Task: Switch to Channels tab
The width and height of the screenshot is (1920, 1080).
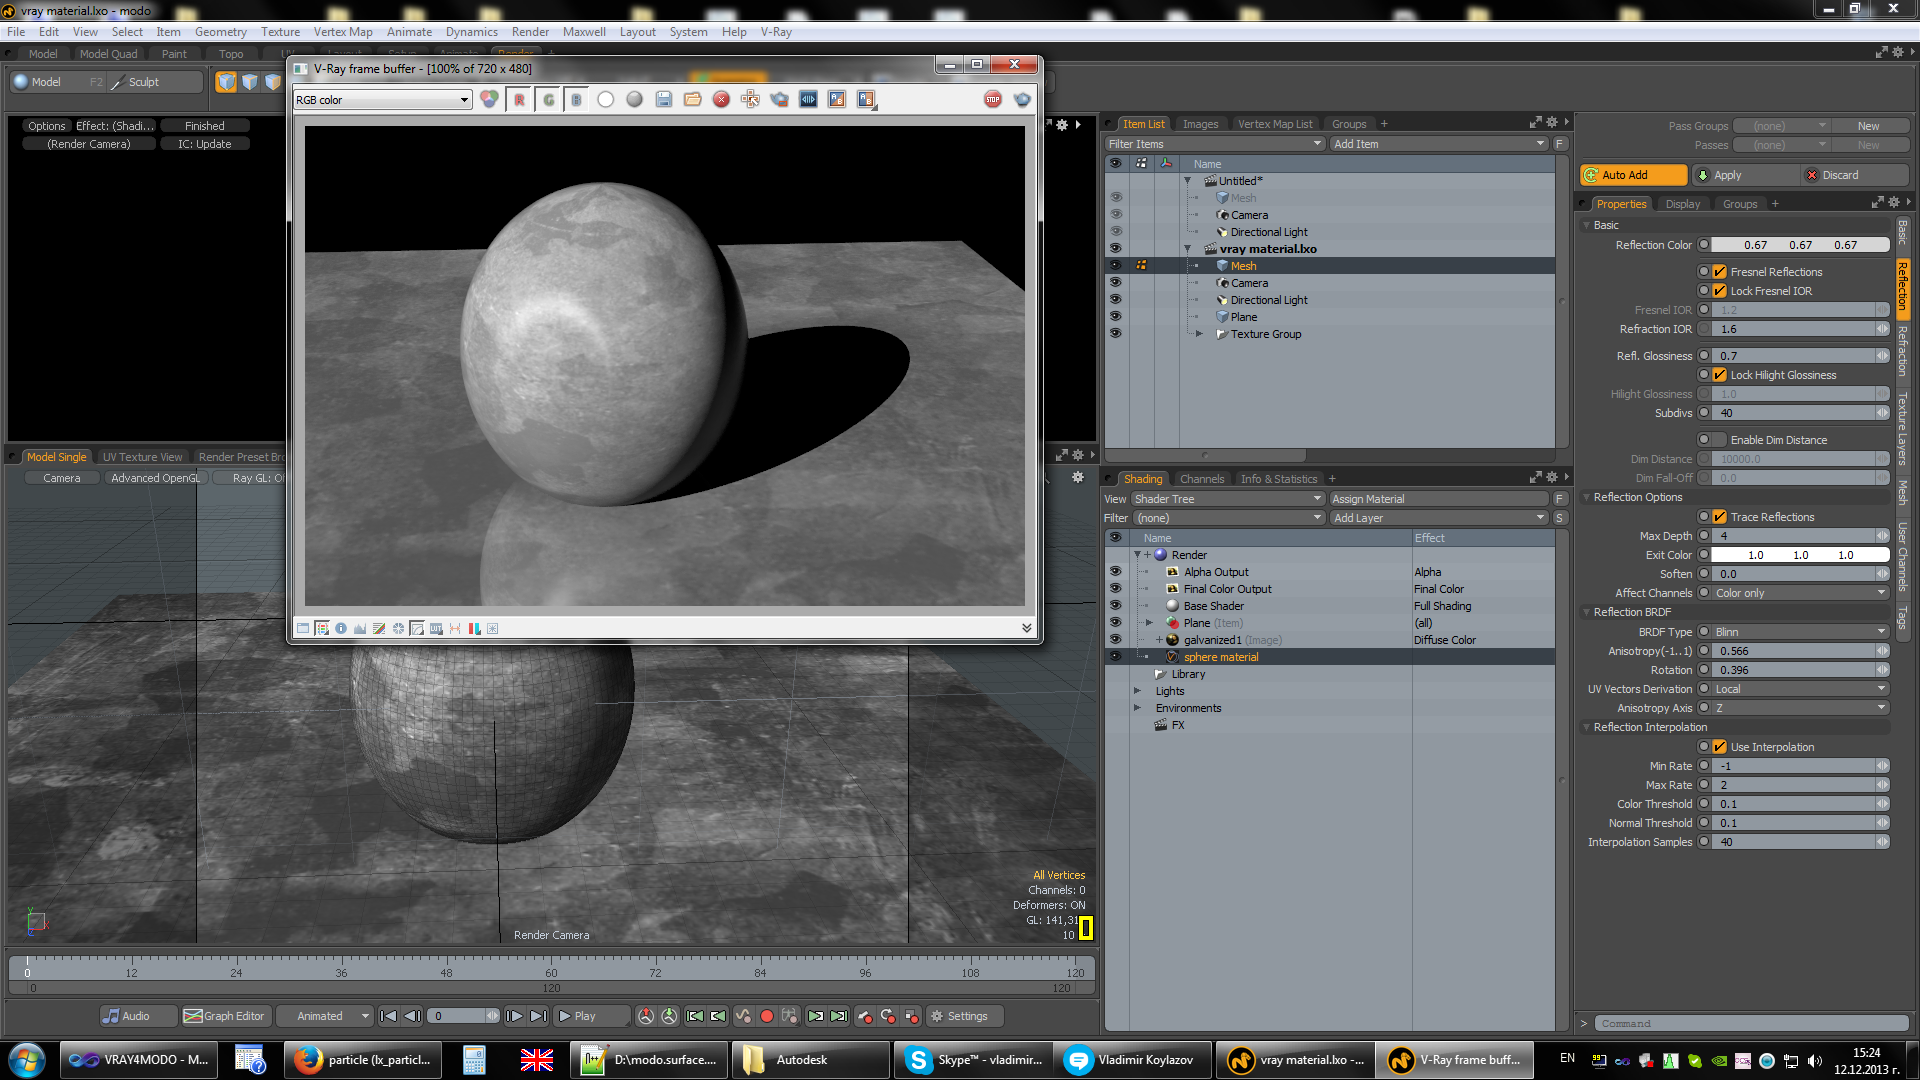Action: pos(1201,479)
